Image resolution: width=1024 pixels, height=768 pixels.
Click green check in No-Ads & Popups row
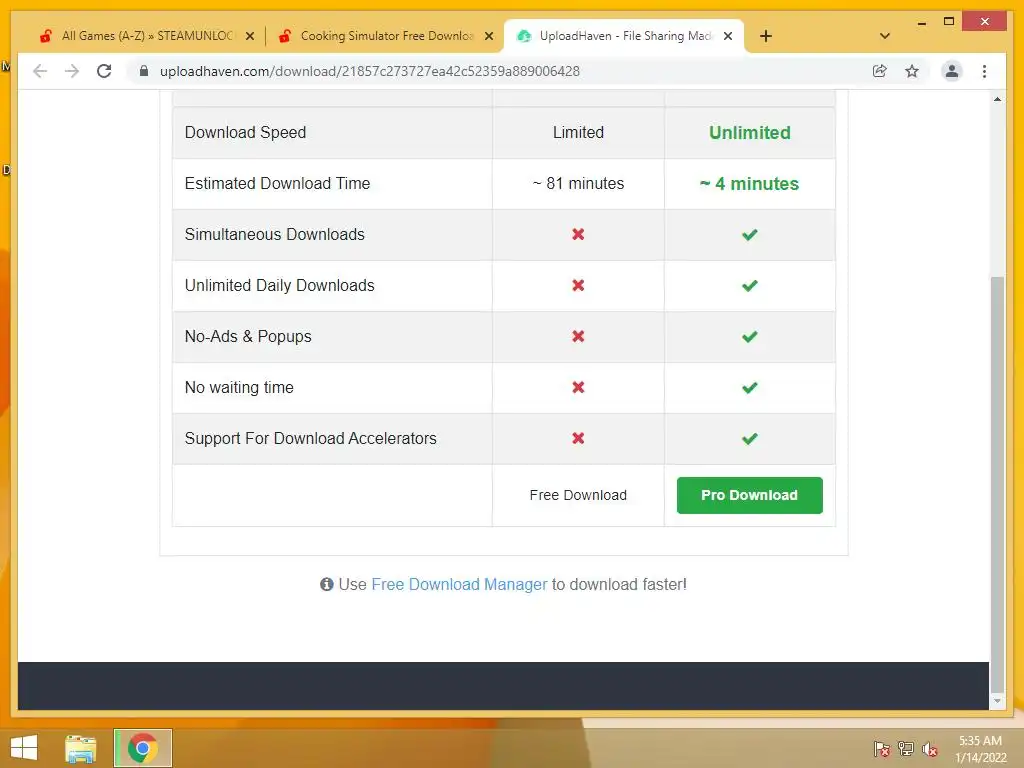point(750,336)
